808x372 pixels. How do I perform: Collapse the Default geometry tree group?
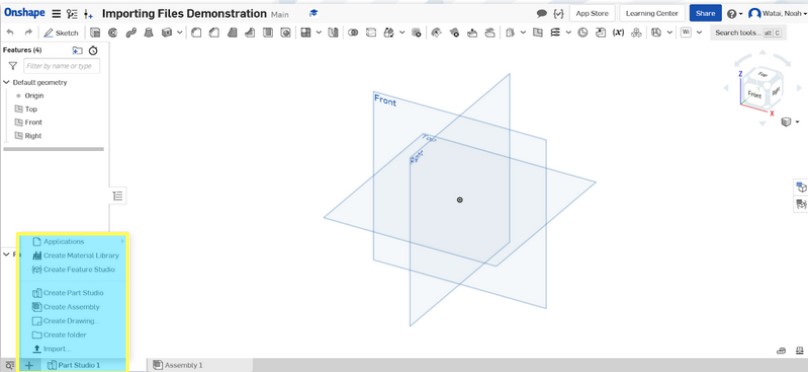[x=6, y=82]
